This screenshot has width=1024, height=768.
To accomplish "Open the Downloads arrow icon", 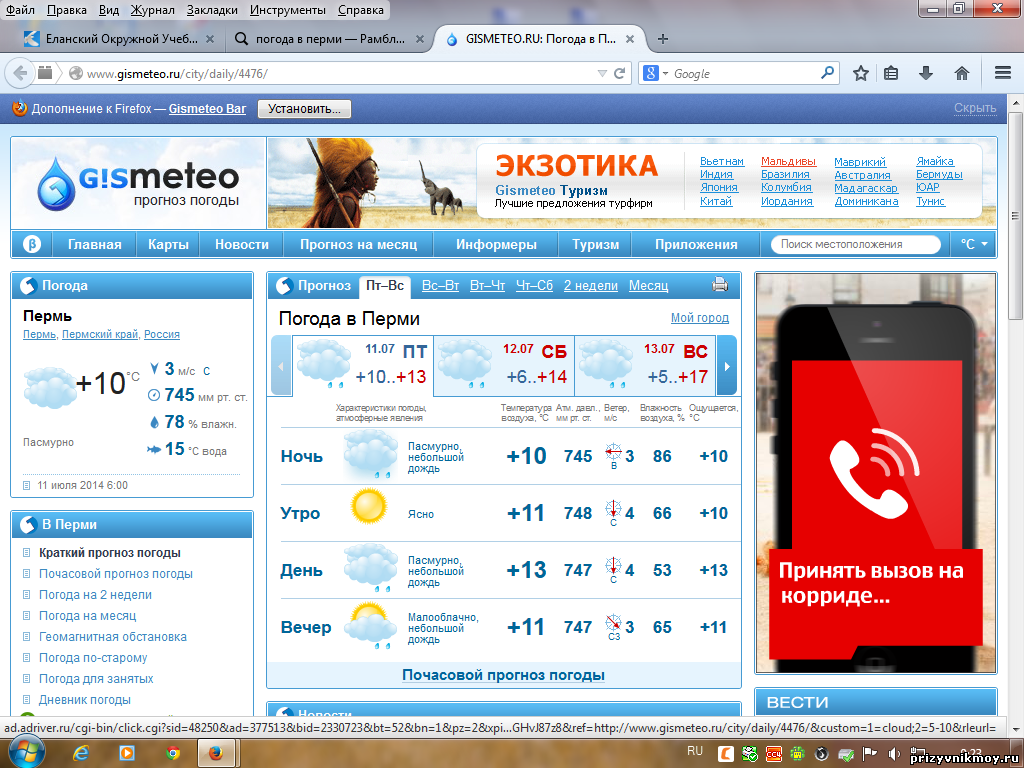I will [x=925, y=73].
